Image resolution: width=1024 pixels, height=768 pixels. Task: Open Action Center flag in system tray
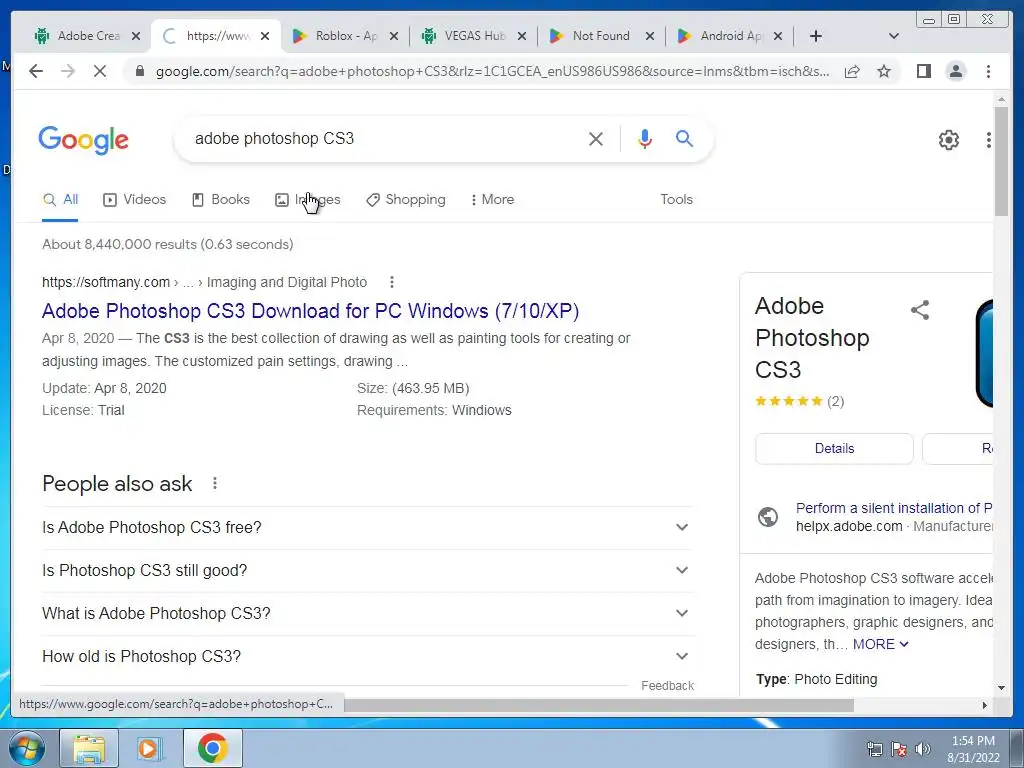pyautogui.click(x=899, y=749)
